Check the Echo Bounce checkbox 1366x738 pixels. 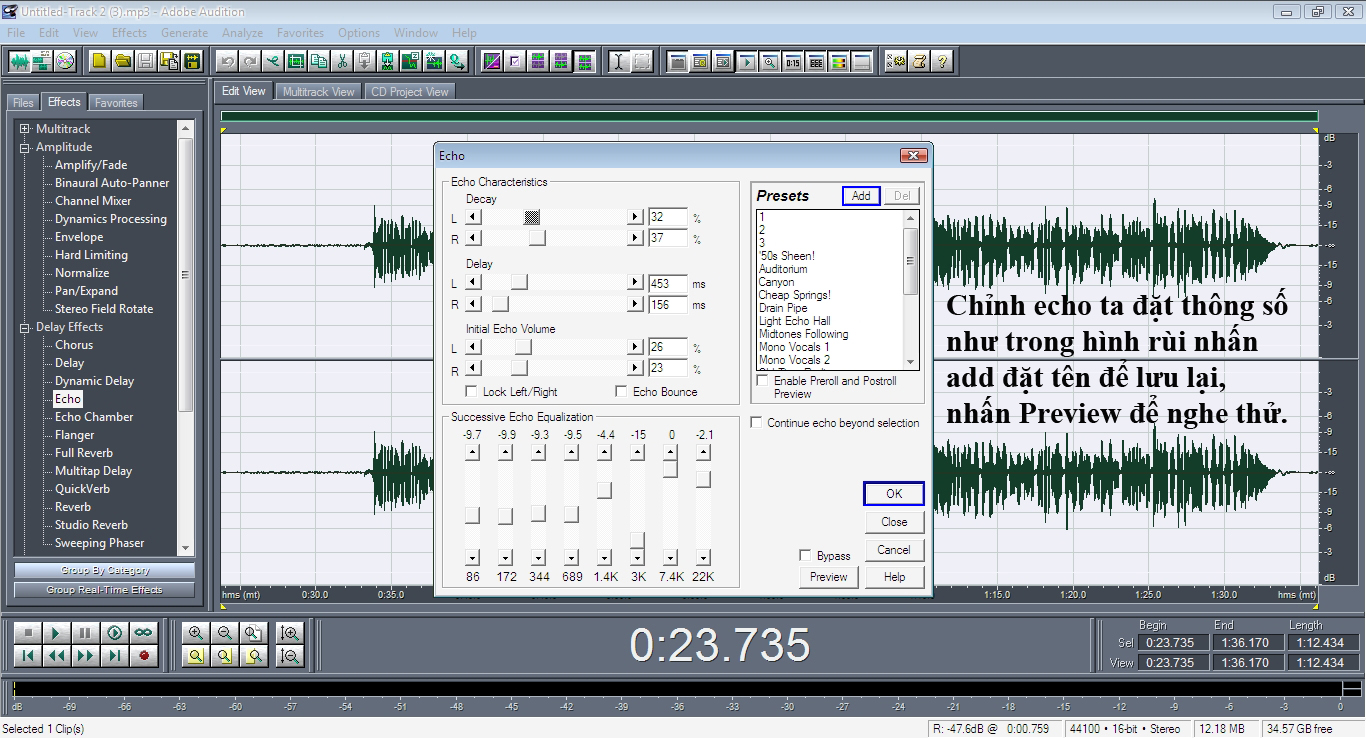[621, 392]
